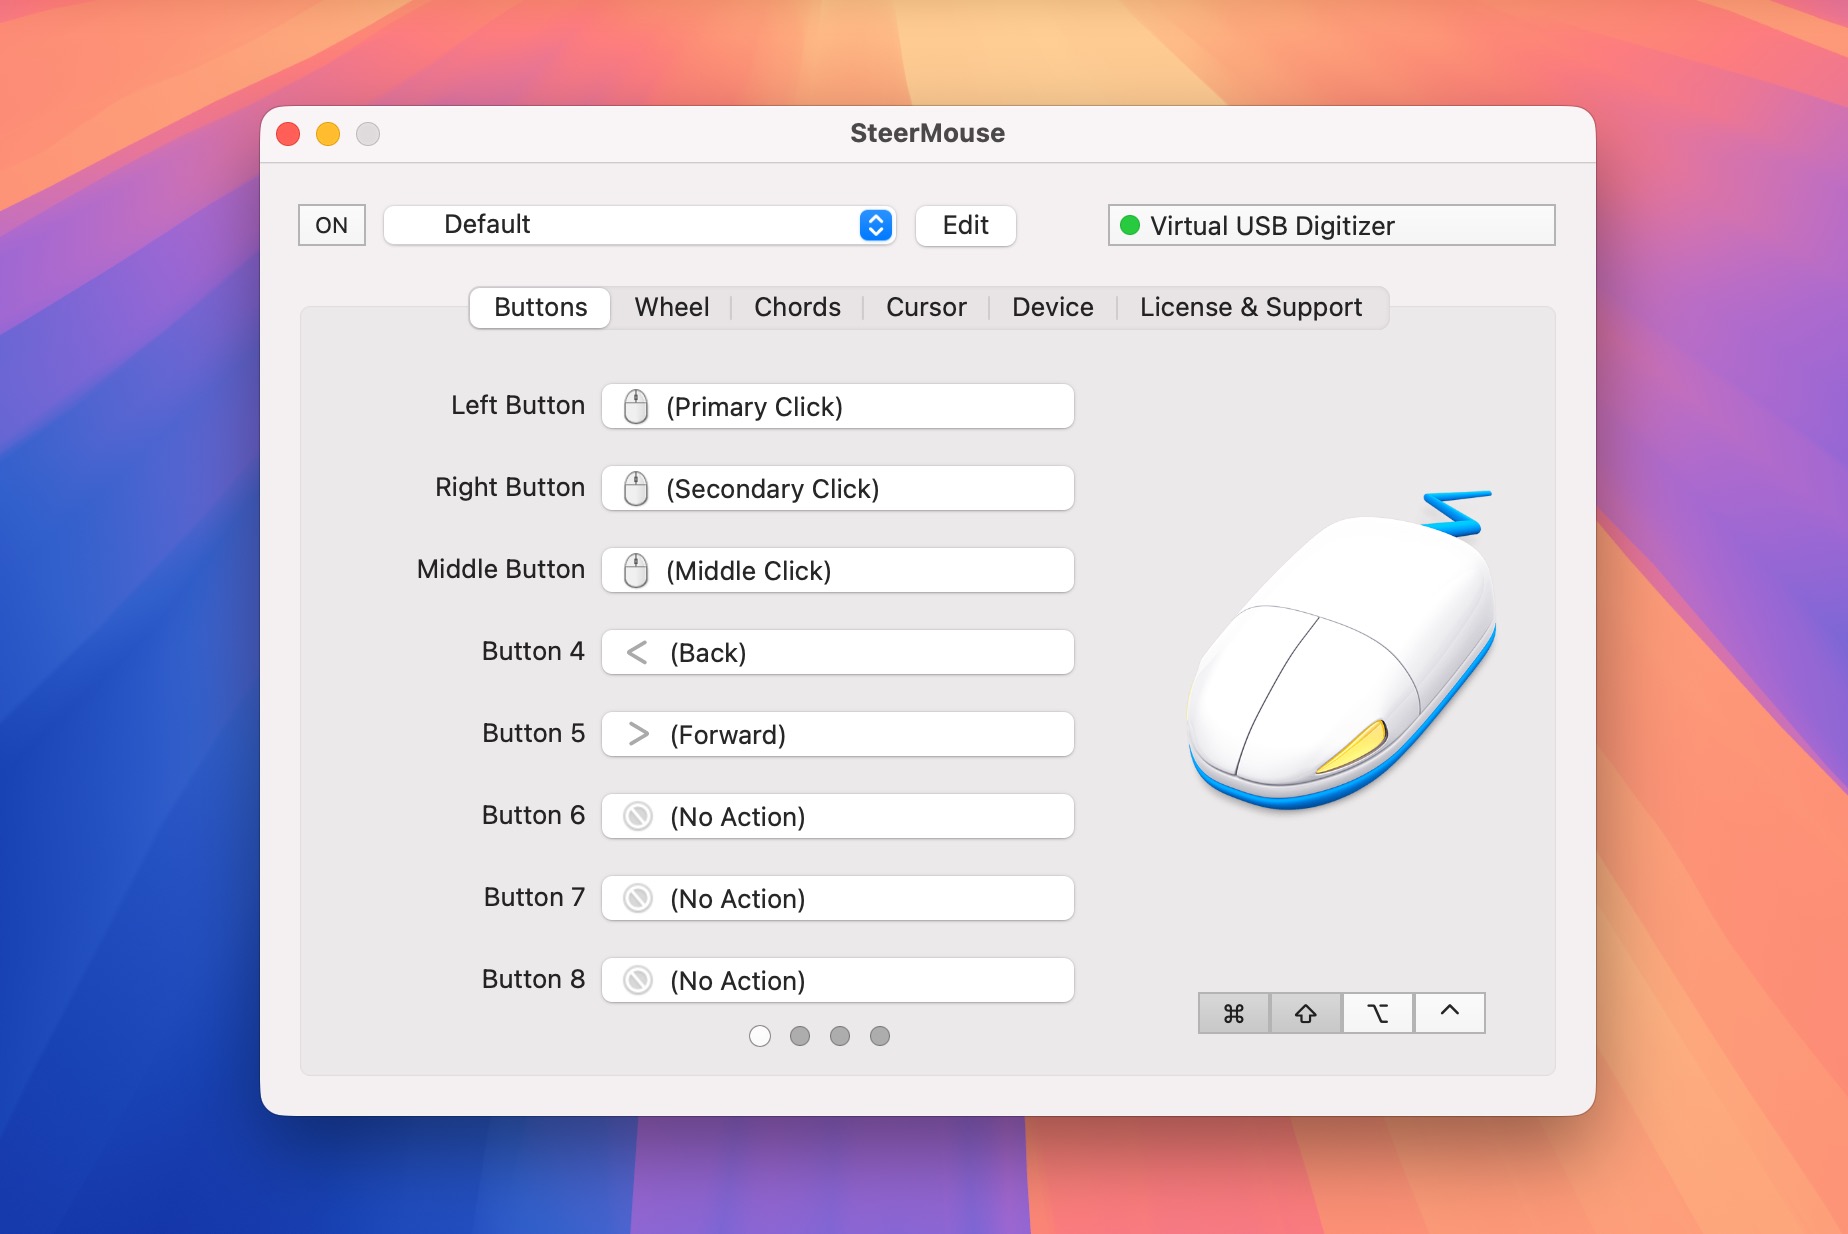The image size is (1848, 1234).
Task: Click the Button 5 label
Action: click(533, 733)
